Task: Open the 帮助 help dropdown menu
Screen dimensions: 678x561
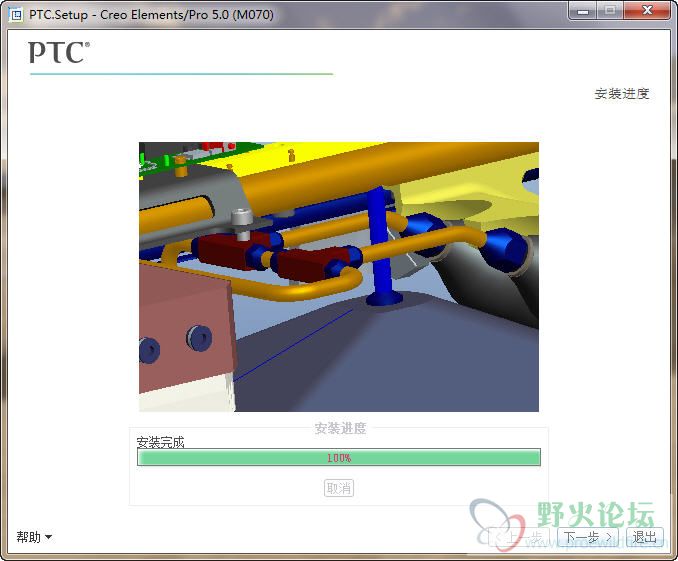Action: (34, 537)
